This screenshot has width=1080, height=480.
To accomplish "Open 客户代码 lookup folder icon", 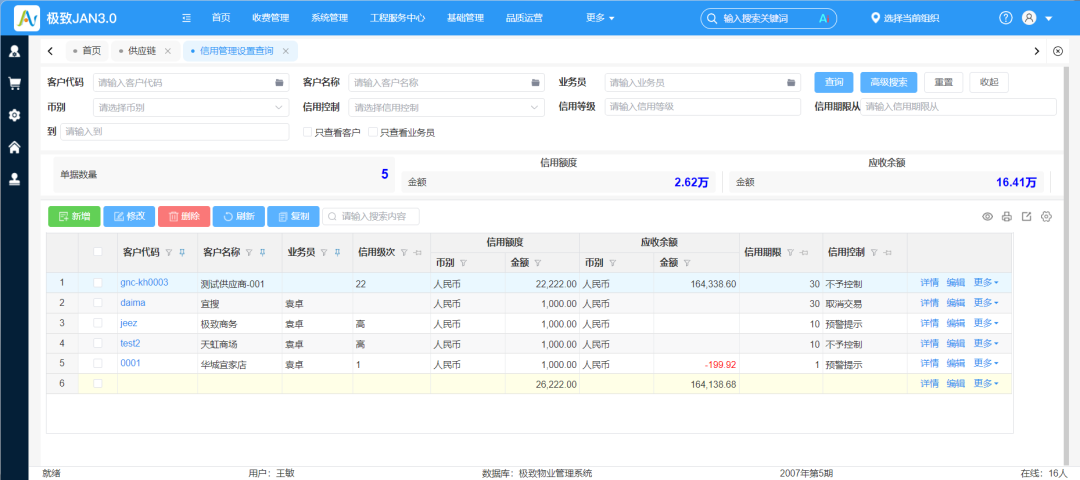I will pyautogui.click(x=279, y=83).
